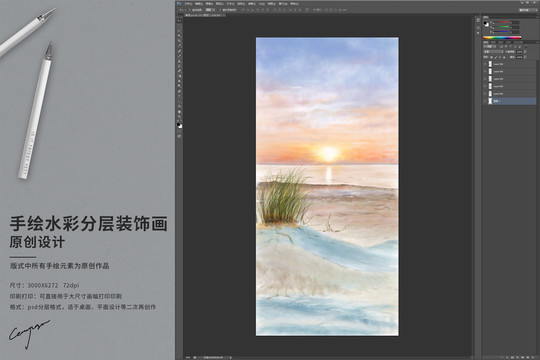This screenshot has height=360, width=540.
Task: Change screen mode at the toolbox bottom
Action: pyautogui.click(x=179, y=136)
